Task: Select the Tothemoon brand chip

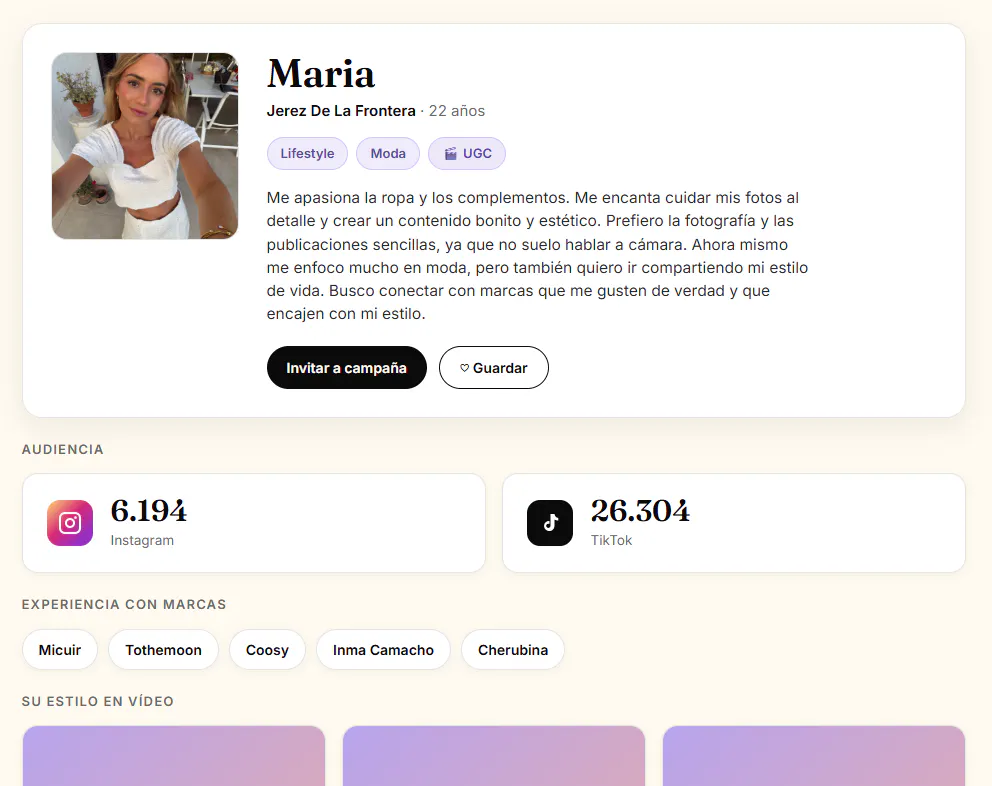Action: 163,650
